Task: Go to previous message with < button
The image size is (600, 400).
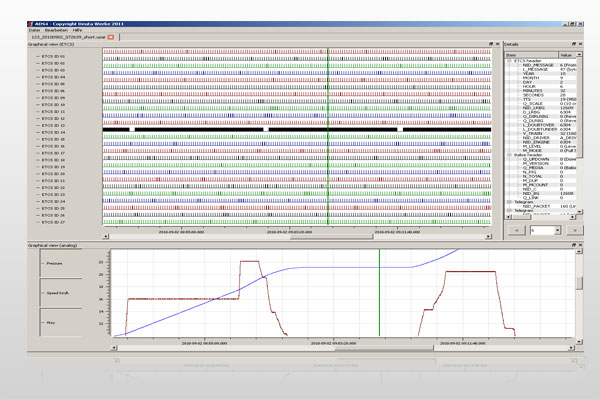Action: [517, 230]
